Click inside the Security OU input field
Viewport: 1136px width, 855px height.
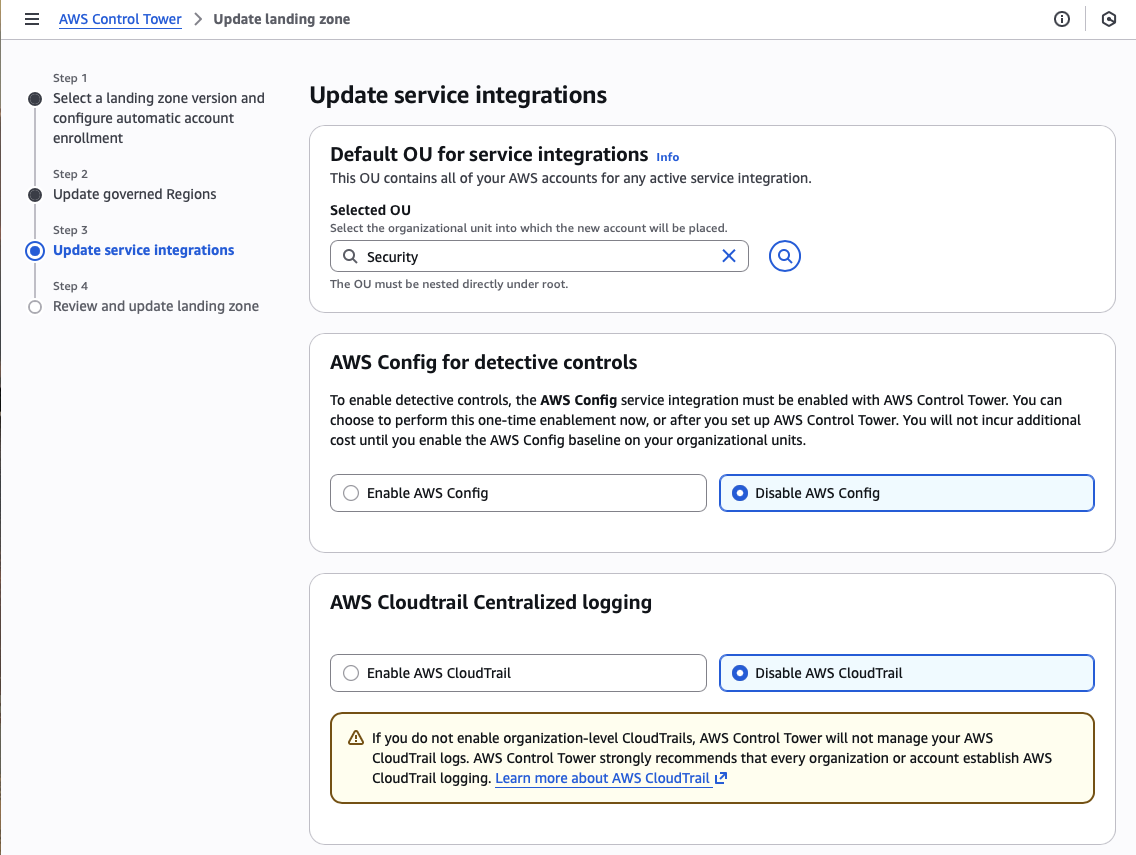(500, 256)
